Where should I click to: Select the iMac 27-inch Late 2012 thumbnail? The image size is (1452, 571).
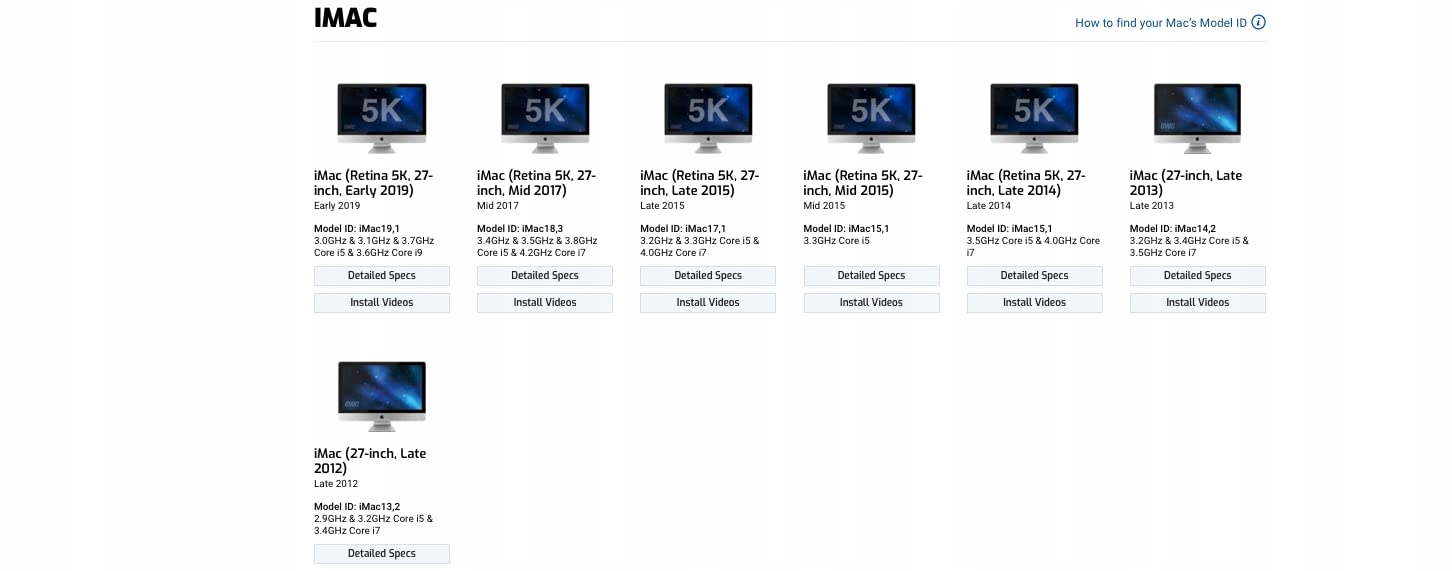382,396
